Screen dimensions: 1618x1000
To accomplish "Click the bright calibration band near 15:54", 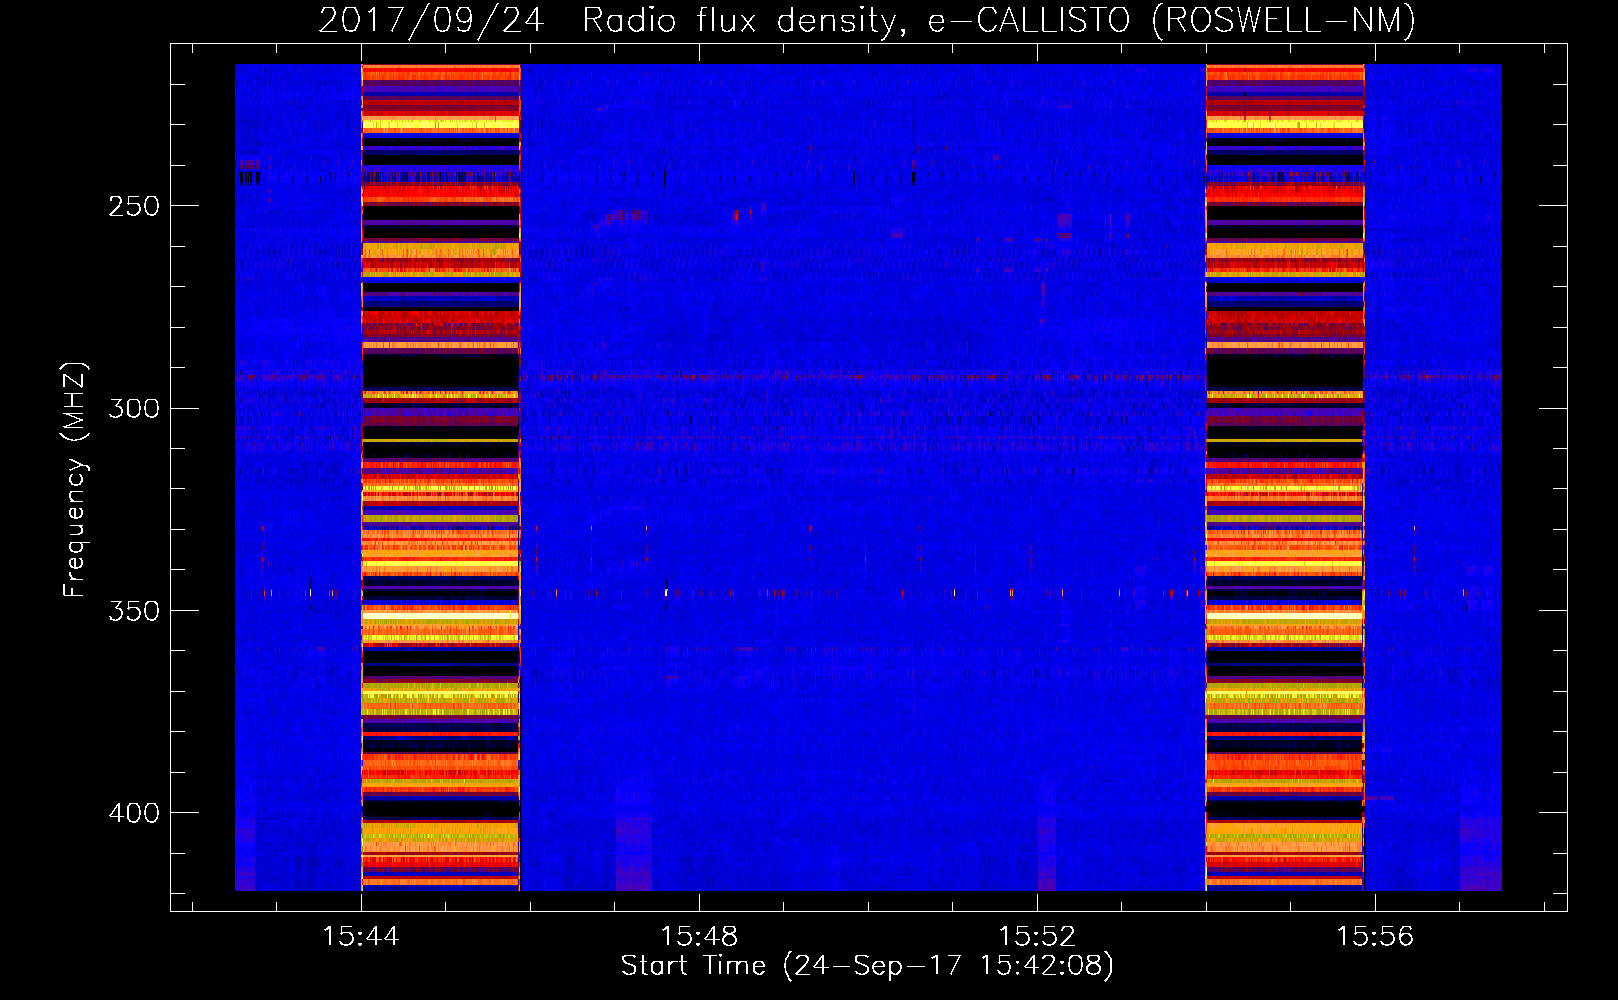I will pyautogui.click(x=1285, y=477).
